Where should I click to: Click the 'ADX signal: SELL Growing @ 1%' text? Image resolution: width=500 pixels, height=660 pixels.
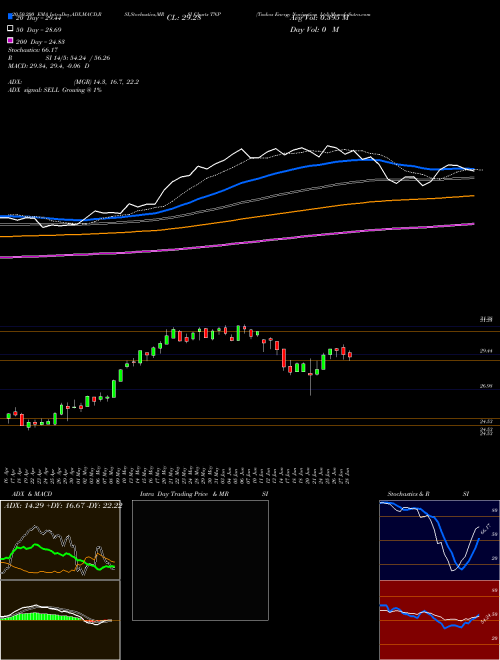click(x=55, y=90)
